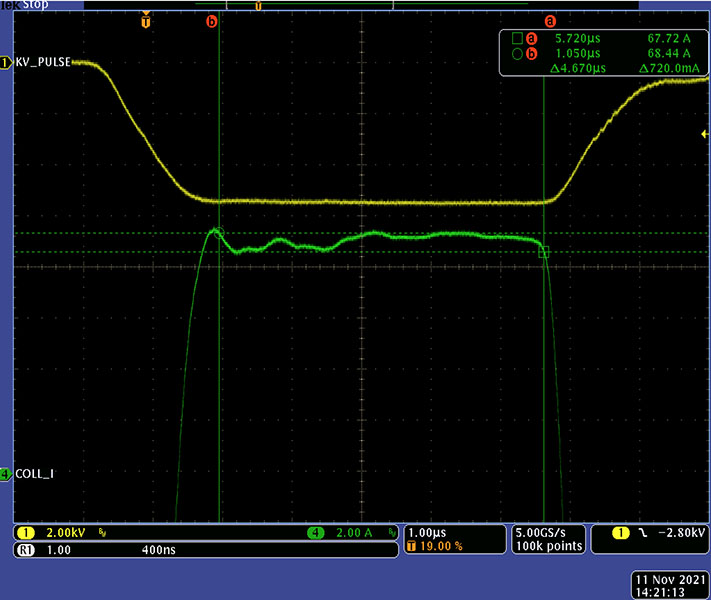The height and width of the screenshot is (600, 711).
Task: Click channel 1 KV_PULSE ground indicator
Action: tap(6, 63)
